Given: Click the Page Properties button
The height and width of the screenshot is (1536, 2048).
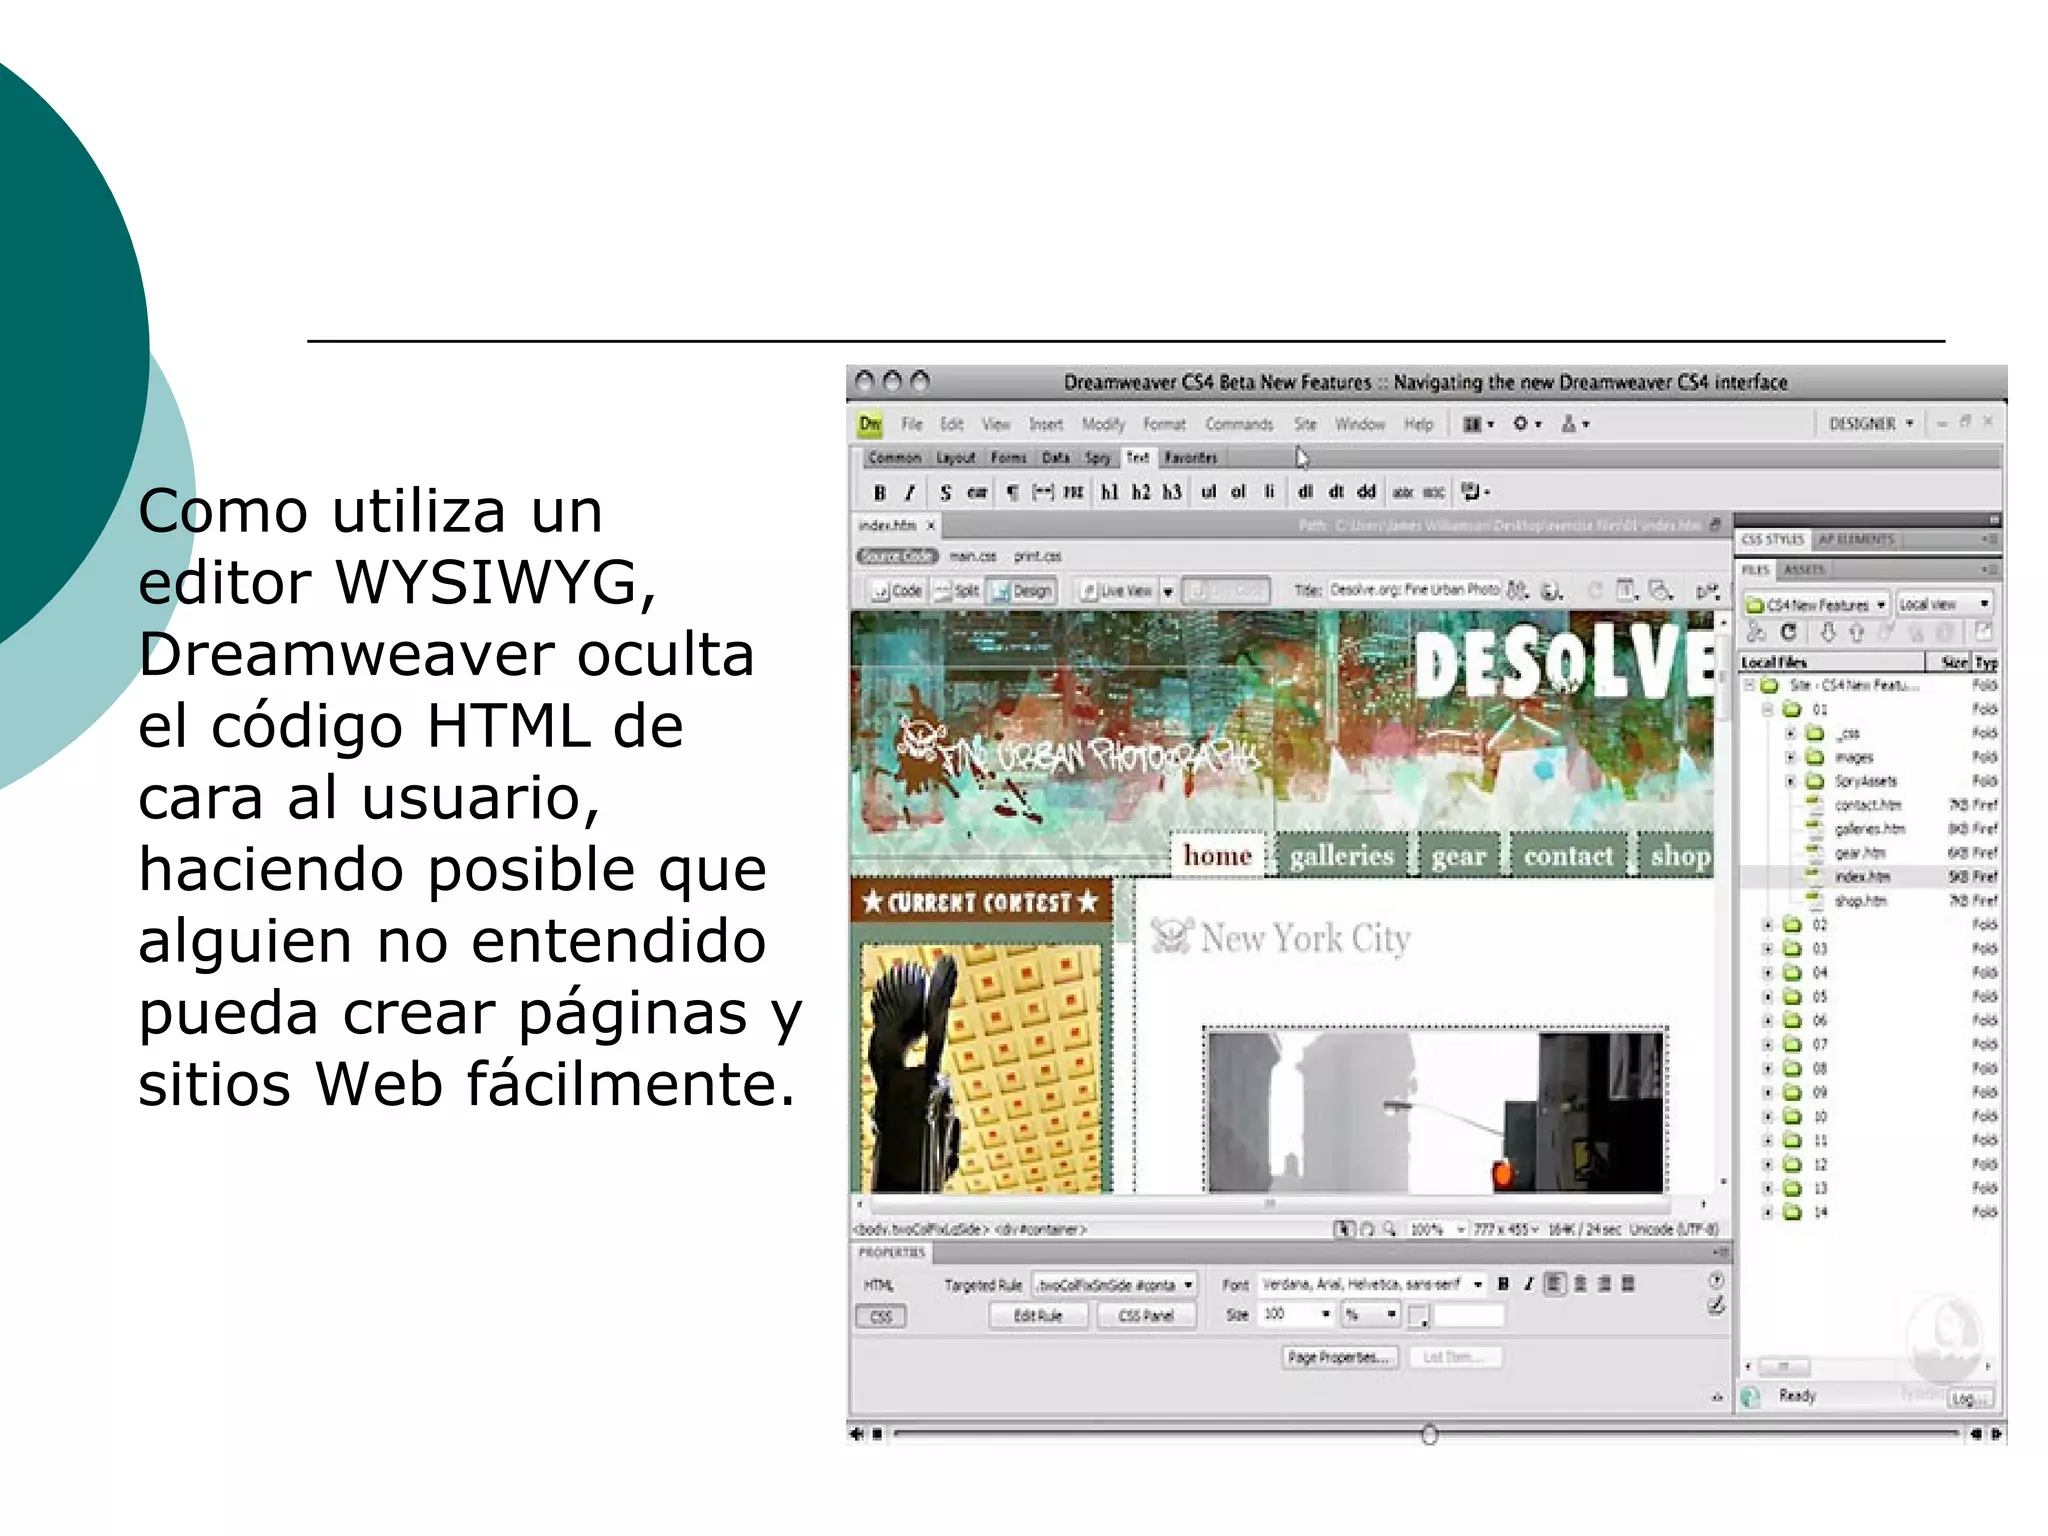Looking at the screenshot, I should coord(1338,1358).
